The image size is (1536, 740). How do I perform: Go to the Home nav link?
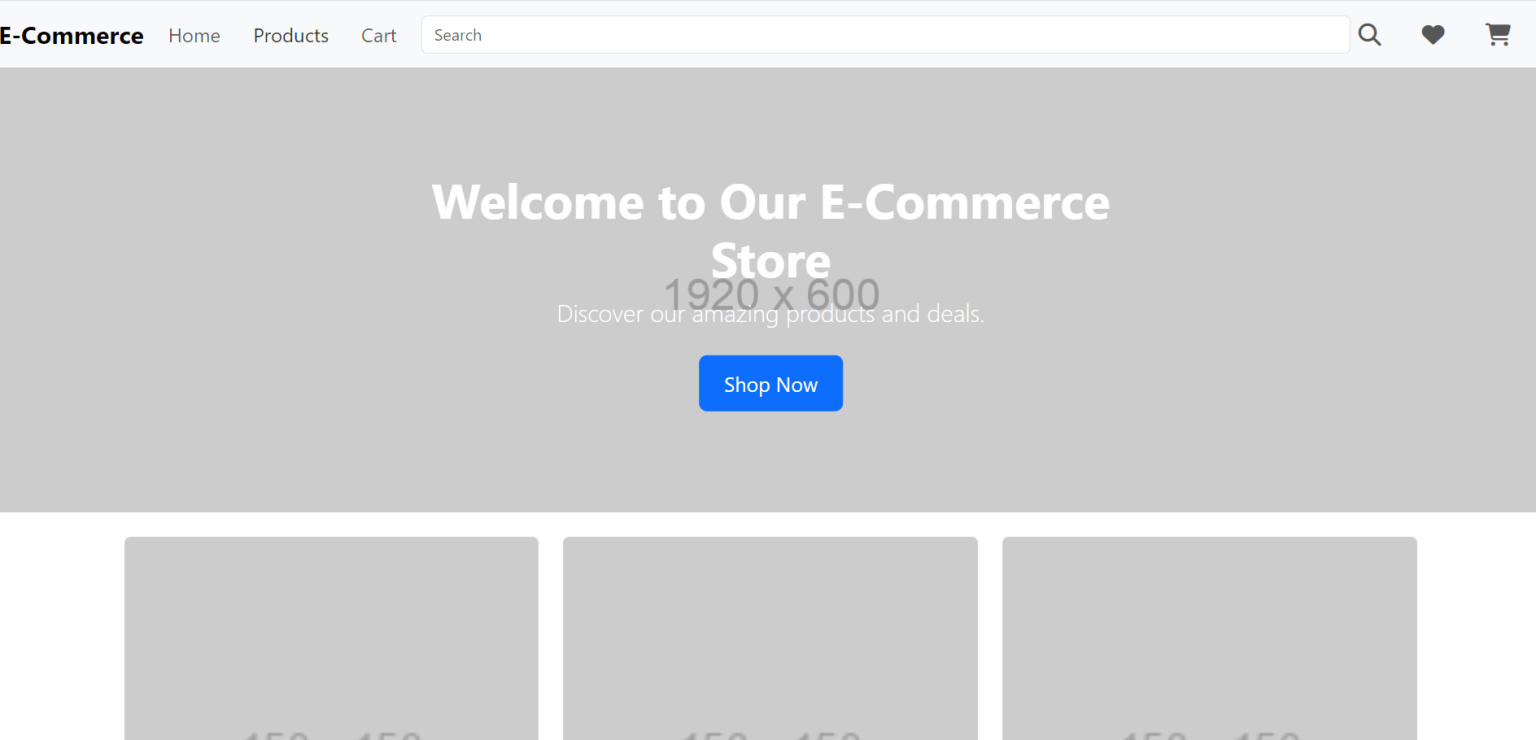coord(194,36)
